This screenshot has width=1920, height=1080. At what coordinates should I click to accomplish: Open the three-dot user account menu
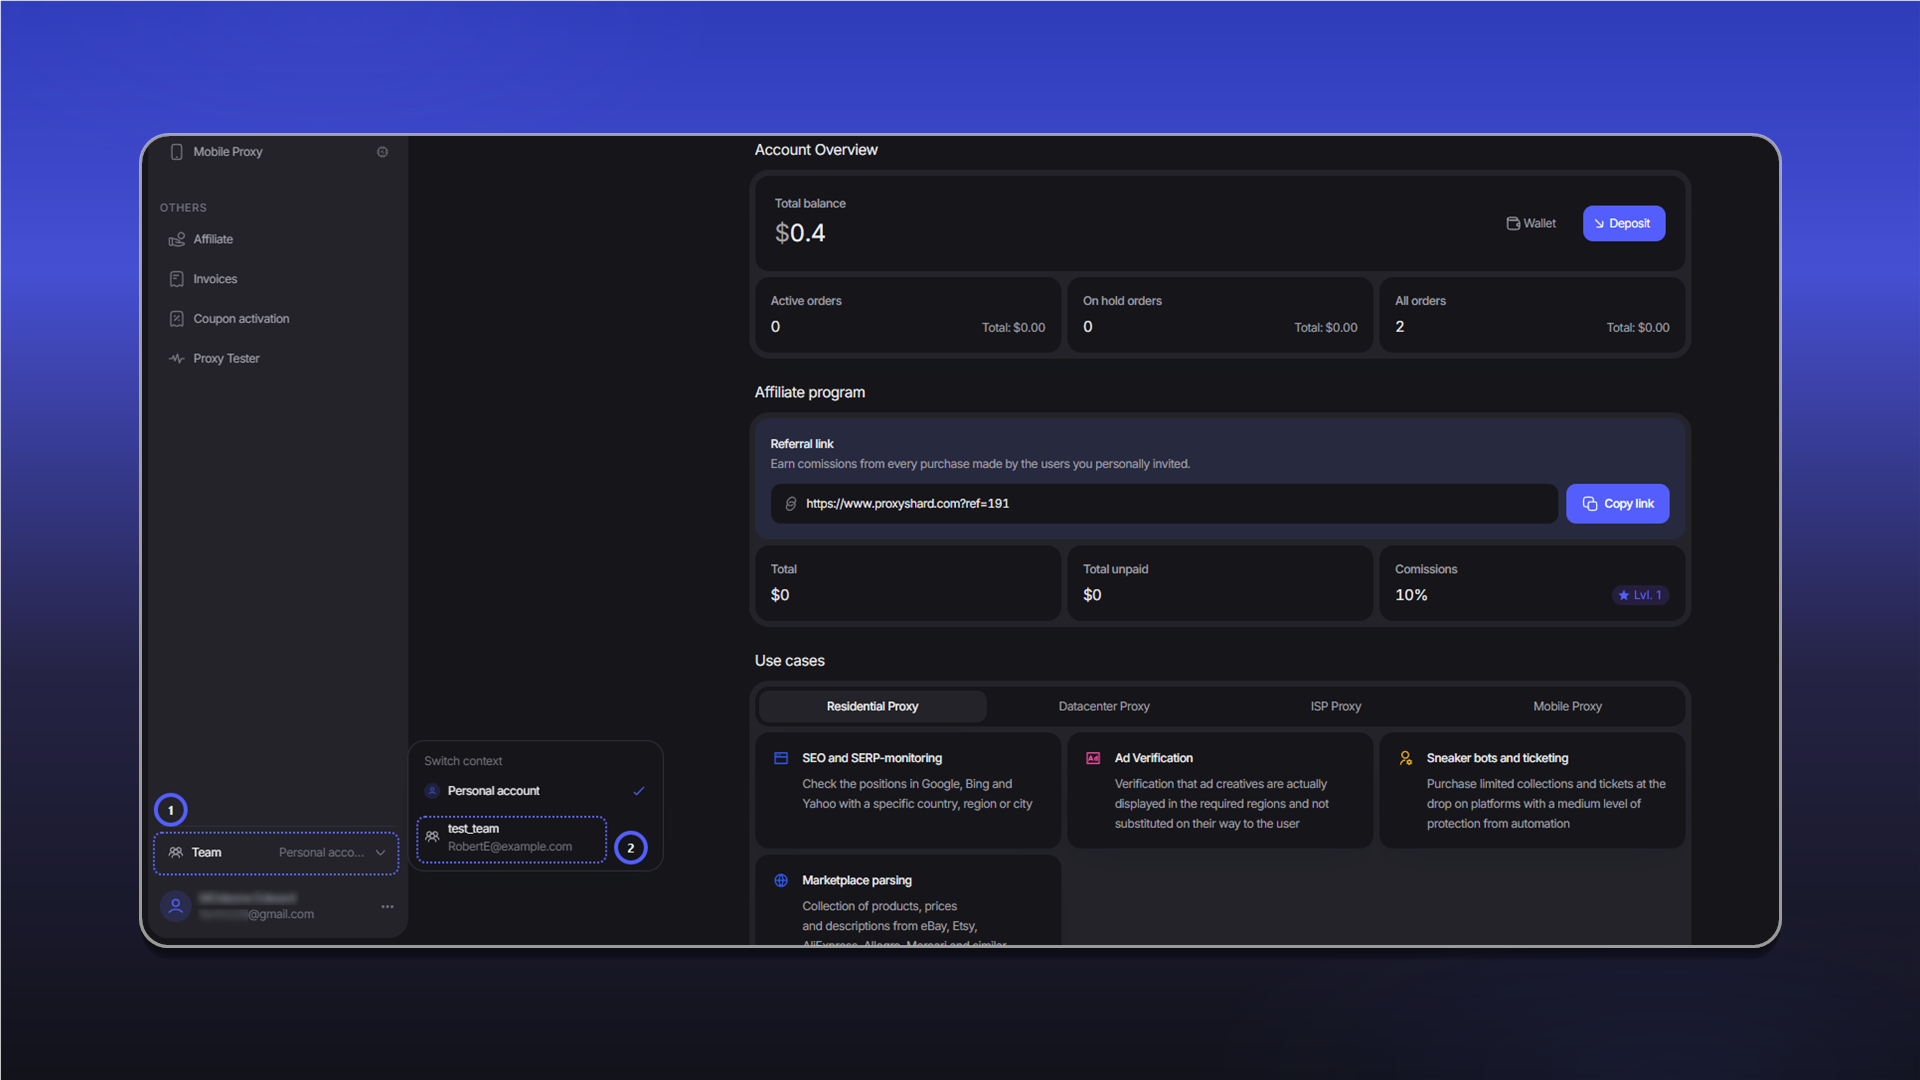[x=387, y=907]
